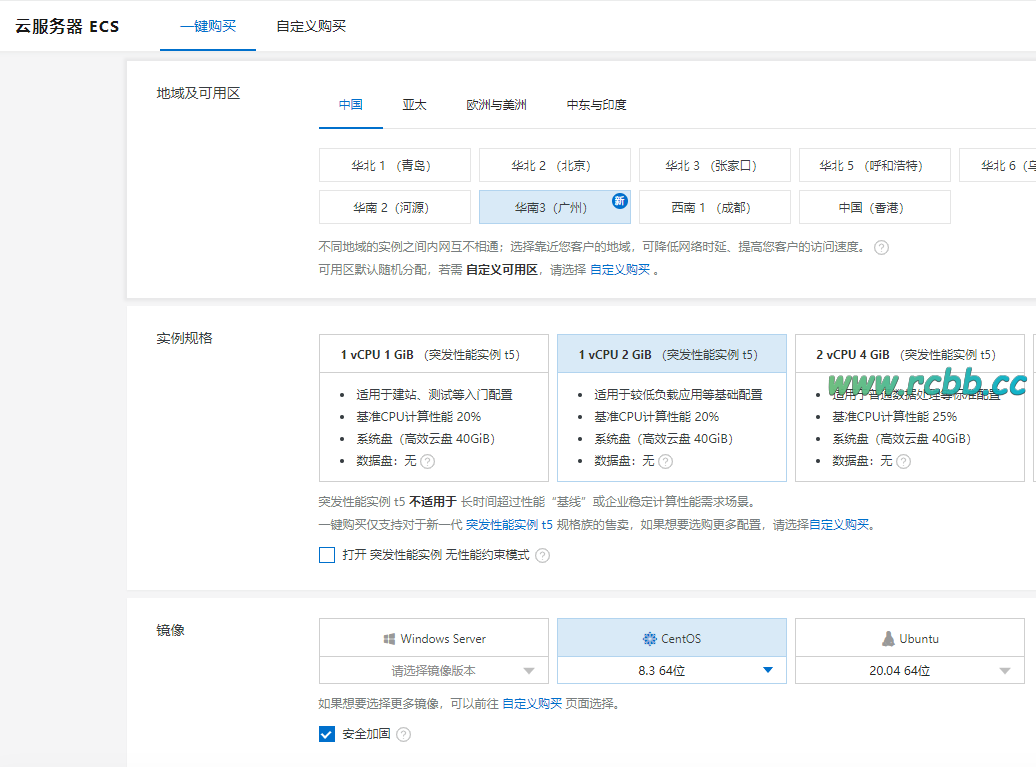Select the 中国 region tab
This screenshot has height=767, width=1036.
tap(350, 104)
